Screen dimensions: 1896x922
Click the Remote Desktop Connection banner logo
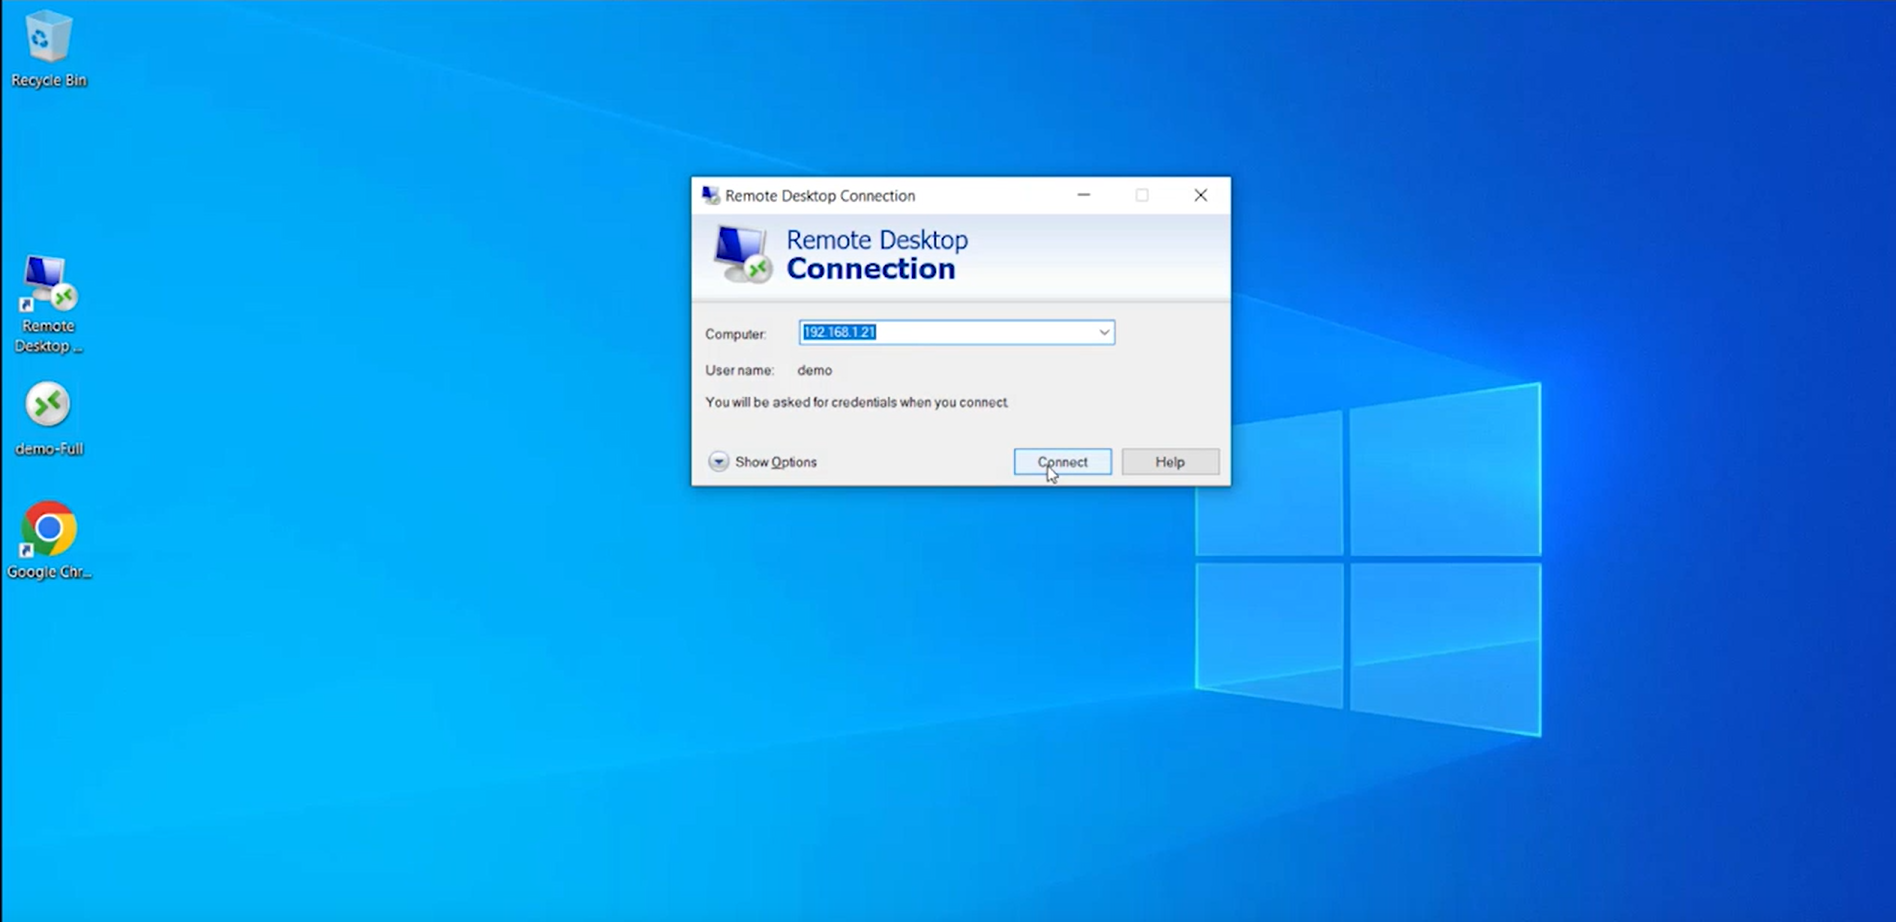(740, 254)
